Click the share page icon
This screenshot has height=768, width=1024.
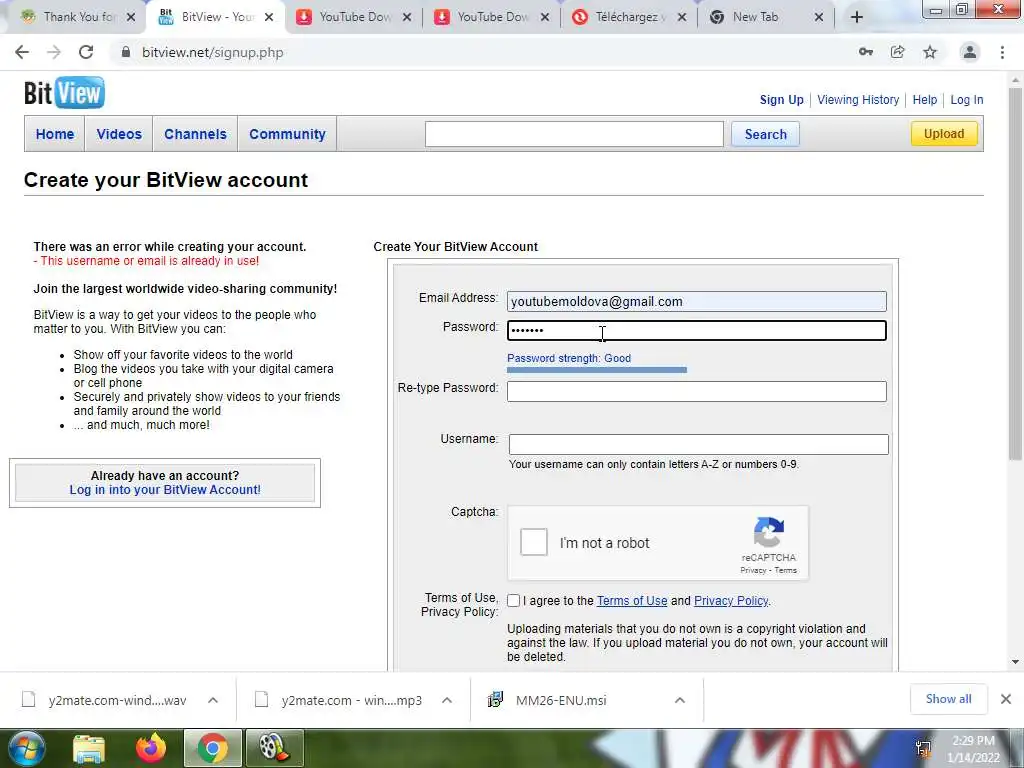pos(898,52)
